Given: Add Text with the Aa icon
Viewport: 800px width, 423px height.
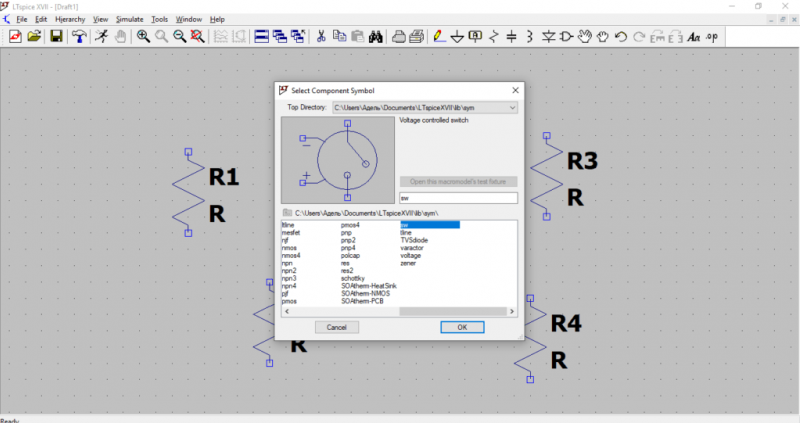Looking at the screenshot, I should coord(693,37).
